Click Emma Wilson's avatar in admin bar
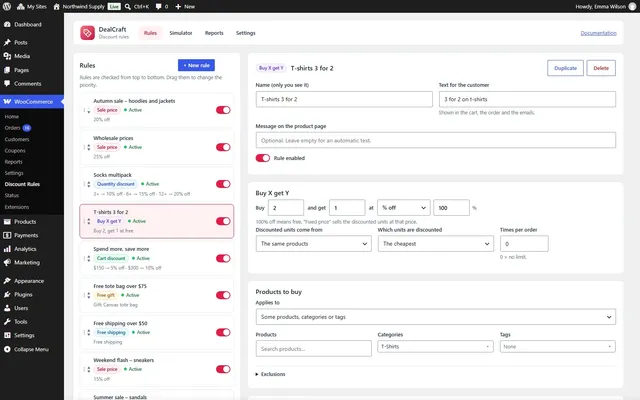This screenshot has width=640, height=400. (632, 7)
